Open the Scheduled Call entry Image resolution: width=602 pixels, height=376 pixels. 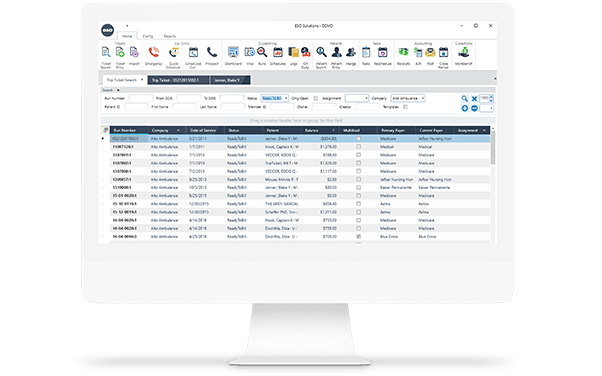coord(193,58)
